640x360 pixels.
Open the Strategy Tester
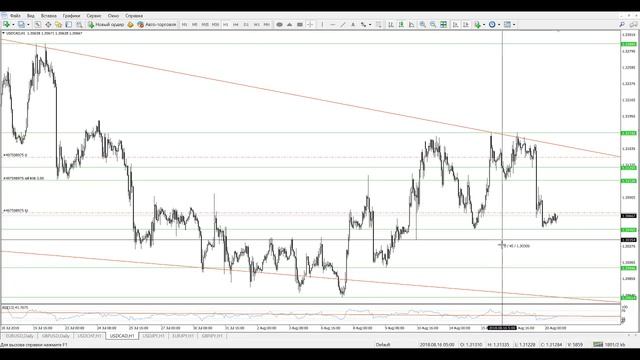pyautogui.click(x=79, y=24)
